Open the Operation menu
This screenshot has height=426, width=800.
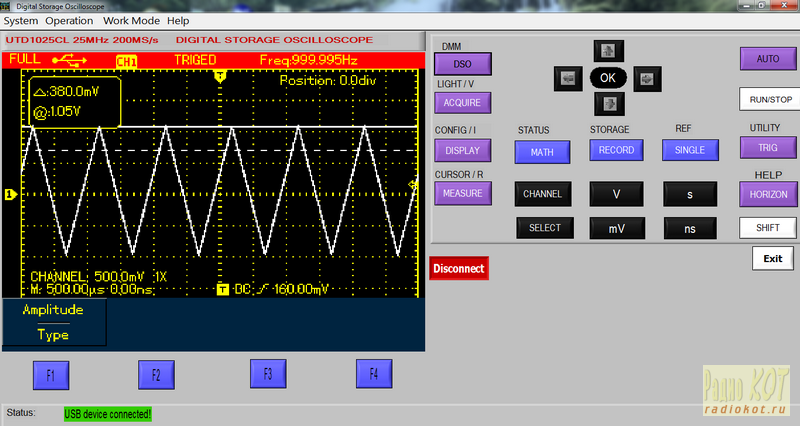click(x=69, y=20)
